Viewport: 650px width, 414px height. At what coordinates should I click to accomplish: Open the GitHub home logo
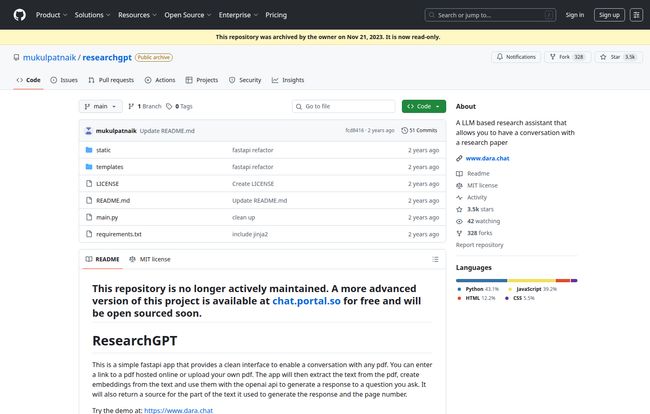coord(19,15)
